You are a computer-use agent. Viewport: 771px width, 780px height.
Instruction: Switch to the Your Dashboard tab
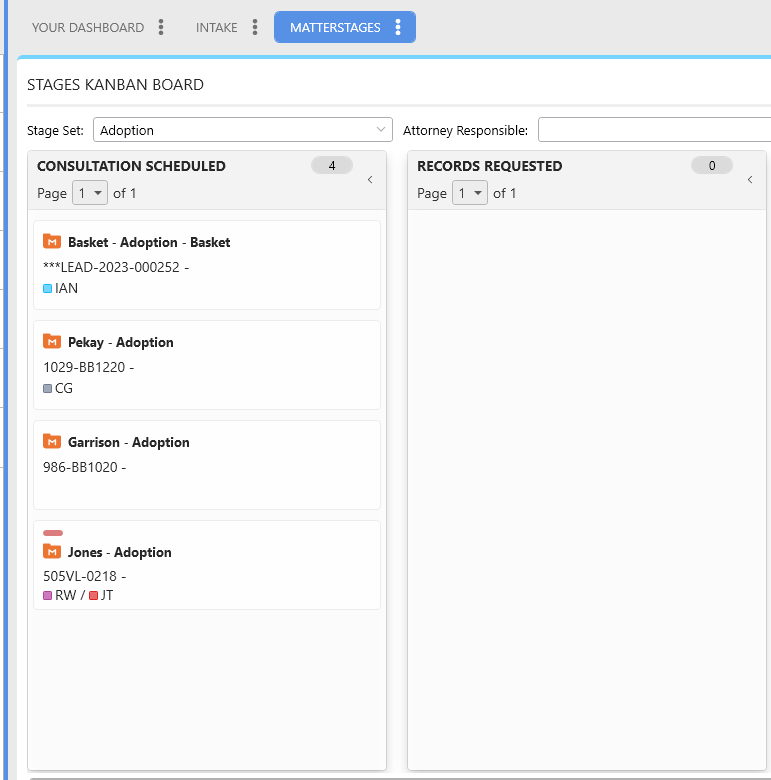coord(88,28)
